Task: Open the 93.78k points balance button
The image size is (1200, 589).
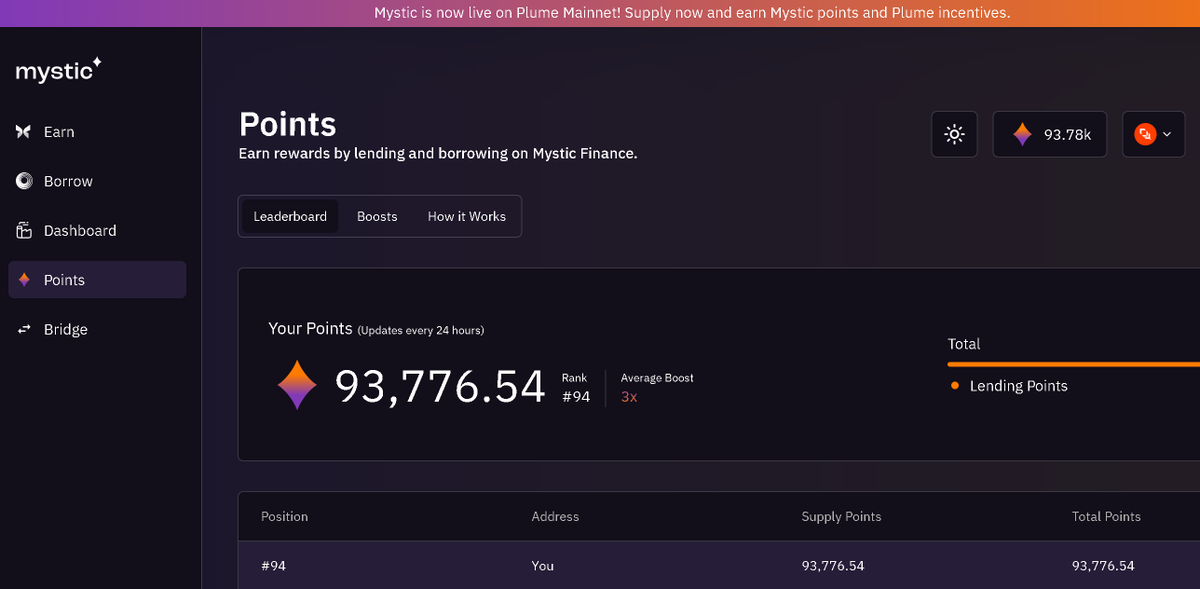Action: pyautogui.click(x=1050, y=134)
